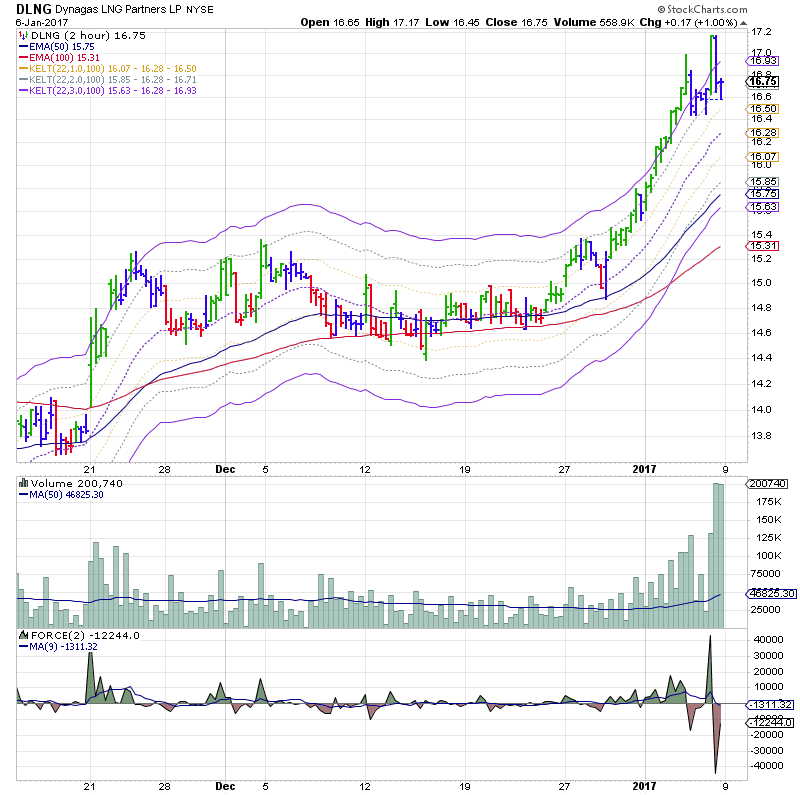This screenshot has width=800, height=795.
Task: Click the -12244.0 force index tag
Action: [x=770, y=723]
